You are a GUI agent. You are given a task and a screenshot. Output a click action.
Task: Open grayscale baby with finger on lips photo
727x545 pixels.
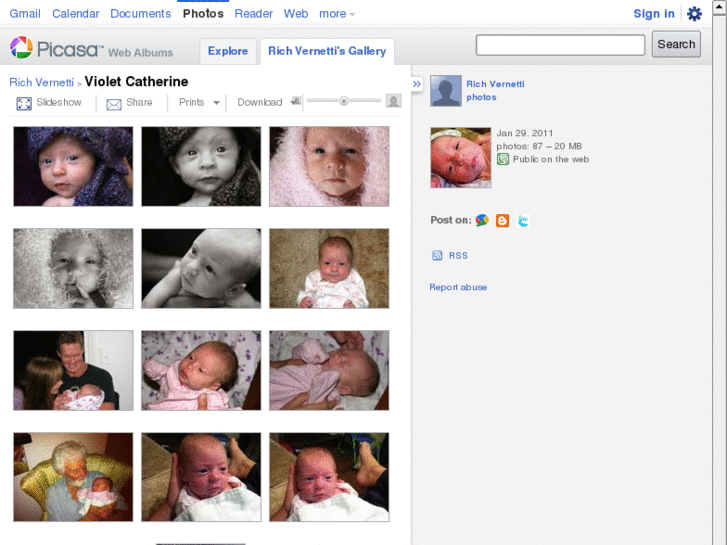pos(73,269)
